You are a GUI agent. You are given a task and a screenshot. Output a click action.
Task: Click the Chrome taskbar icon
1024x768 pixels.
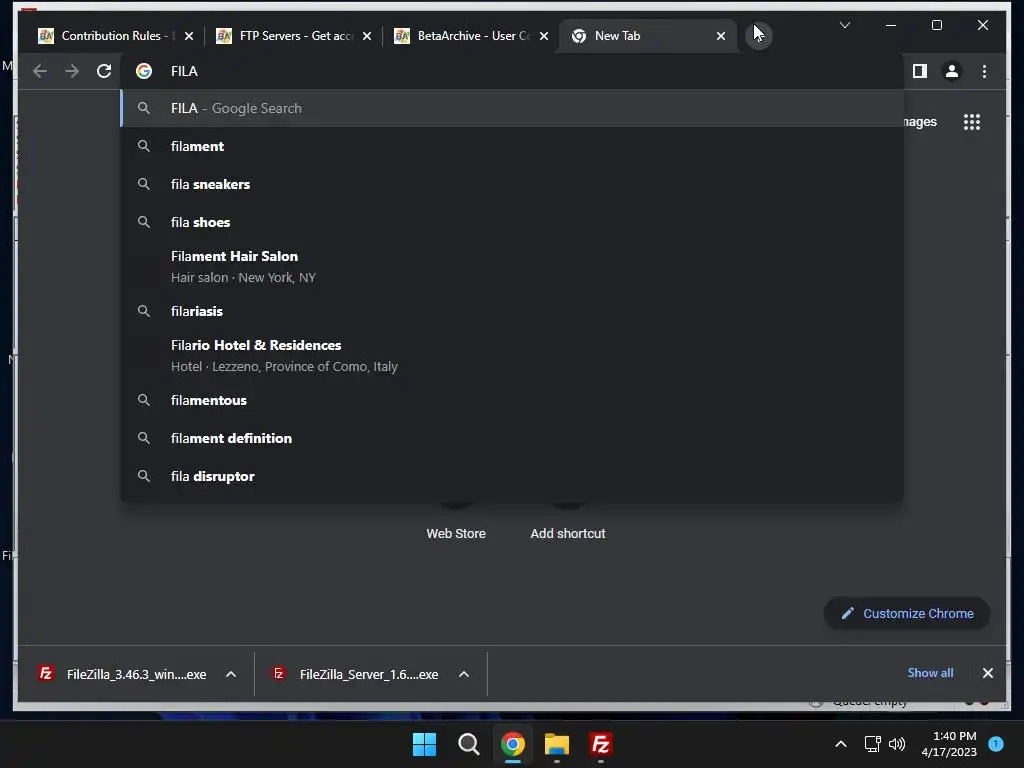(513, 744)
